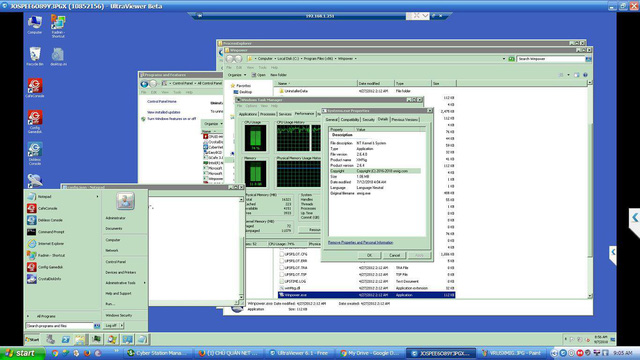Click Turn Windows features on or off
The width and height of the screenshot is (640, 360).
tap(171, 119)
